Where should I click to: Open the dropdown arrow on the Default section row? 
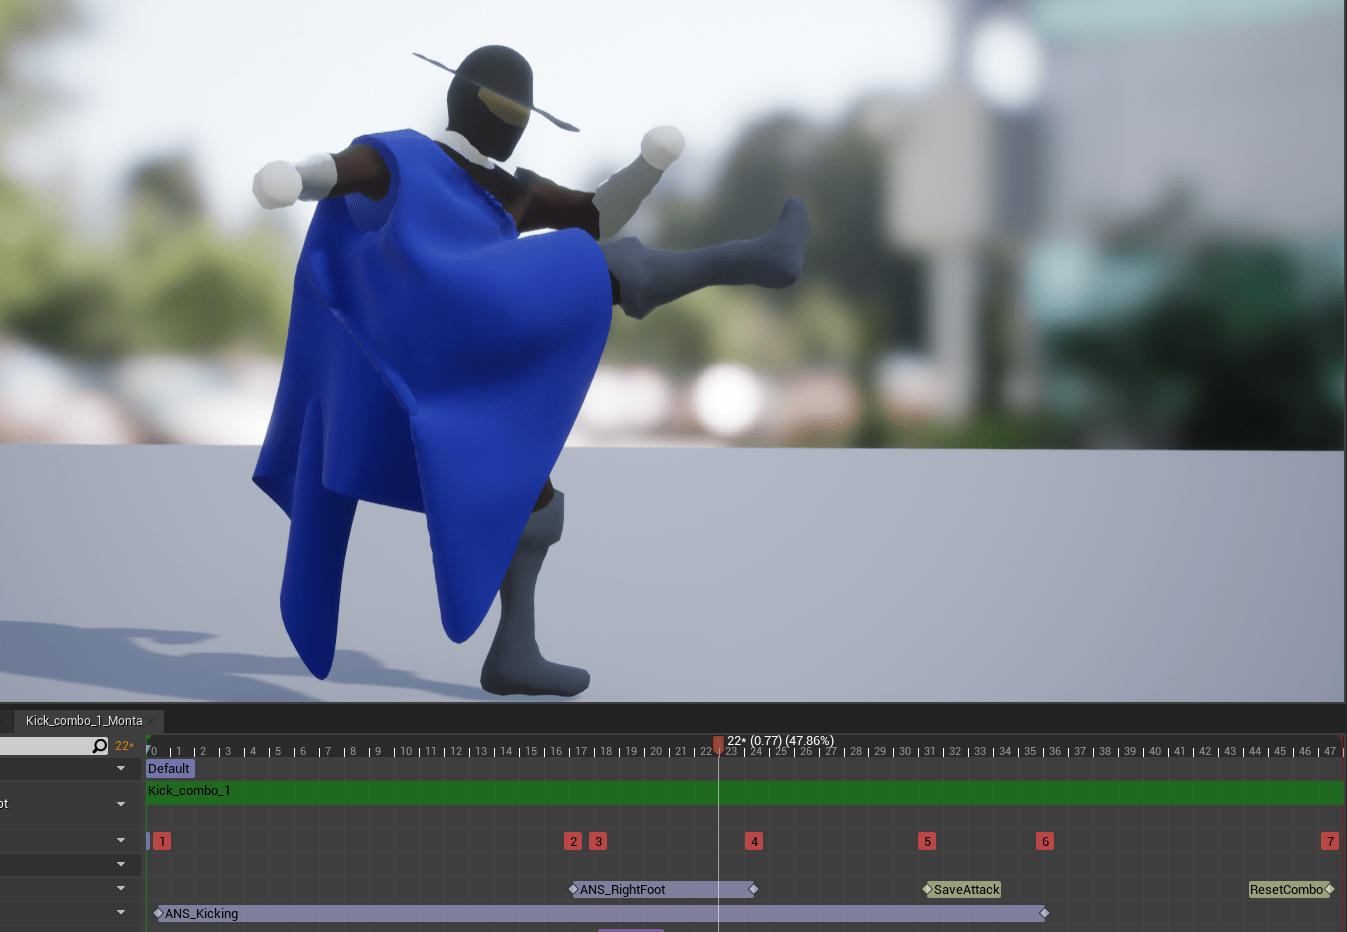click(121, 768)
